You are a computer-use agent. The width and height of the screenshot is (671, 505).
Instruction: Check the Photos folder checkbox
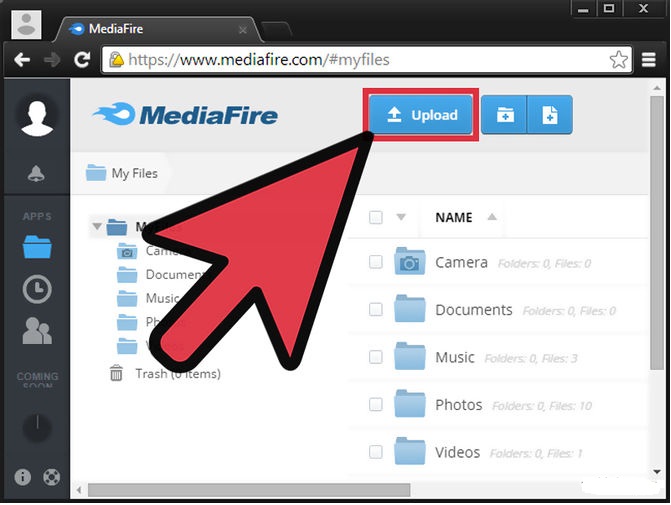(376, 404)
